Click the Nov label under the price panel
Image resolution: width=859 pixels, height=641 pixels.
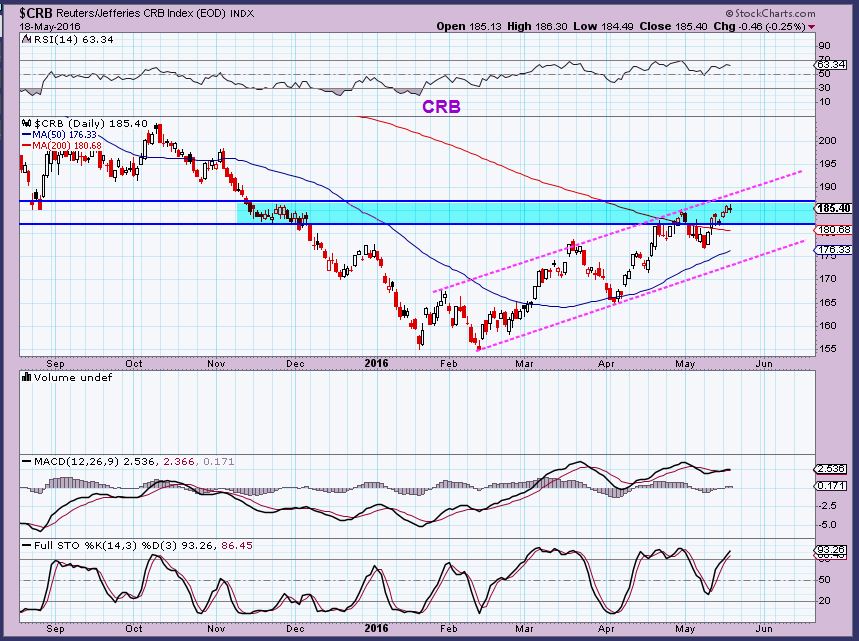(x=216, y=364)
